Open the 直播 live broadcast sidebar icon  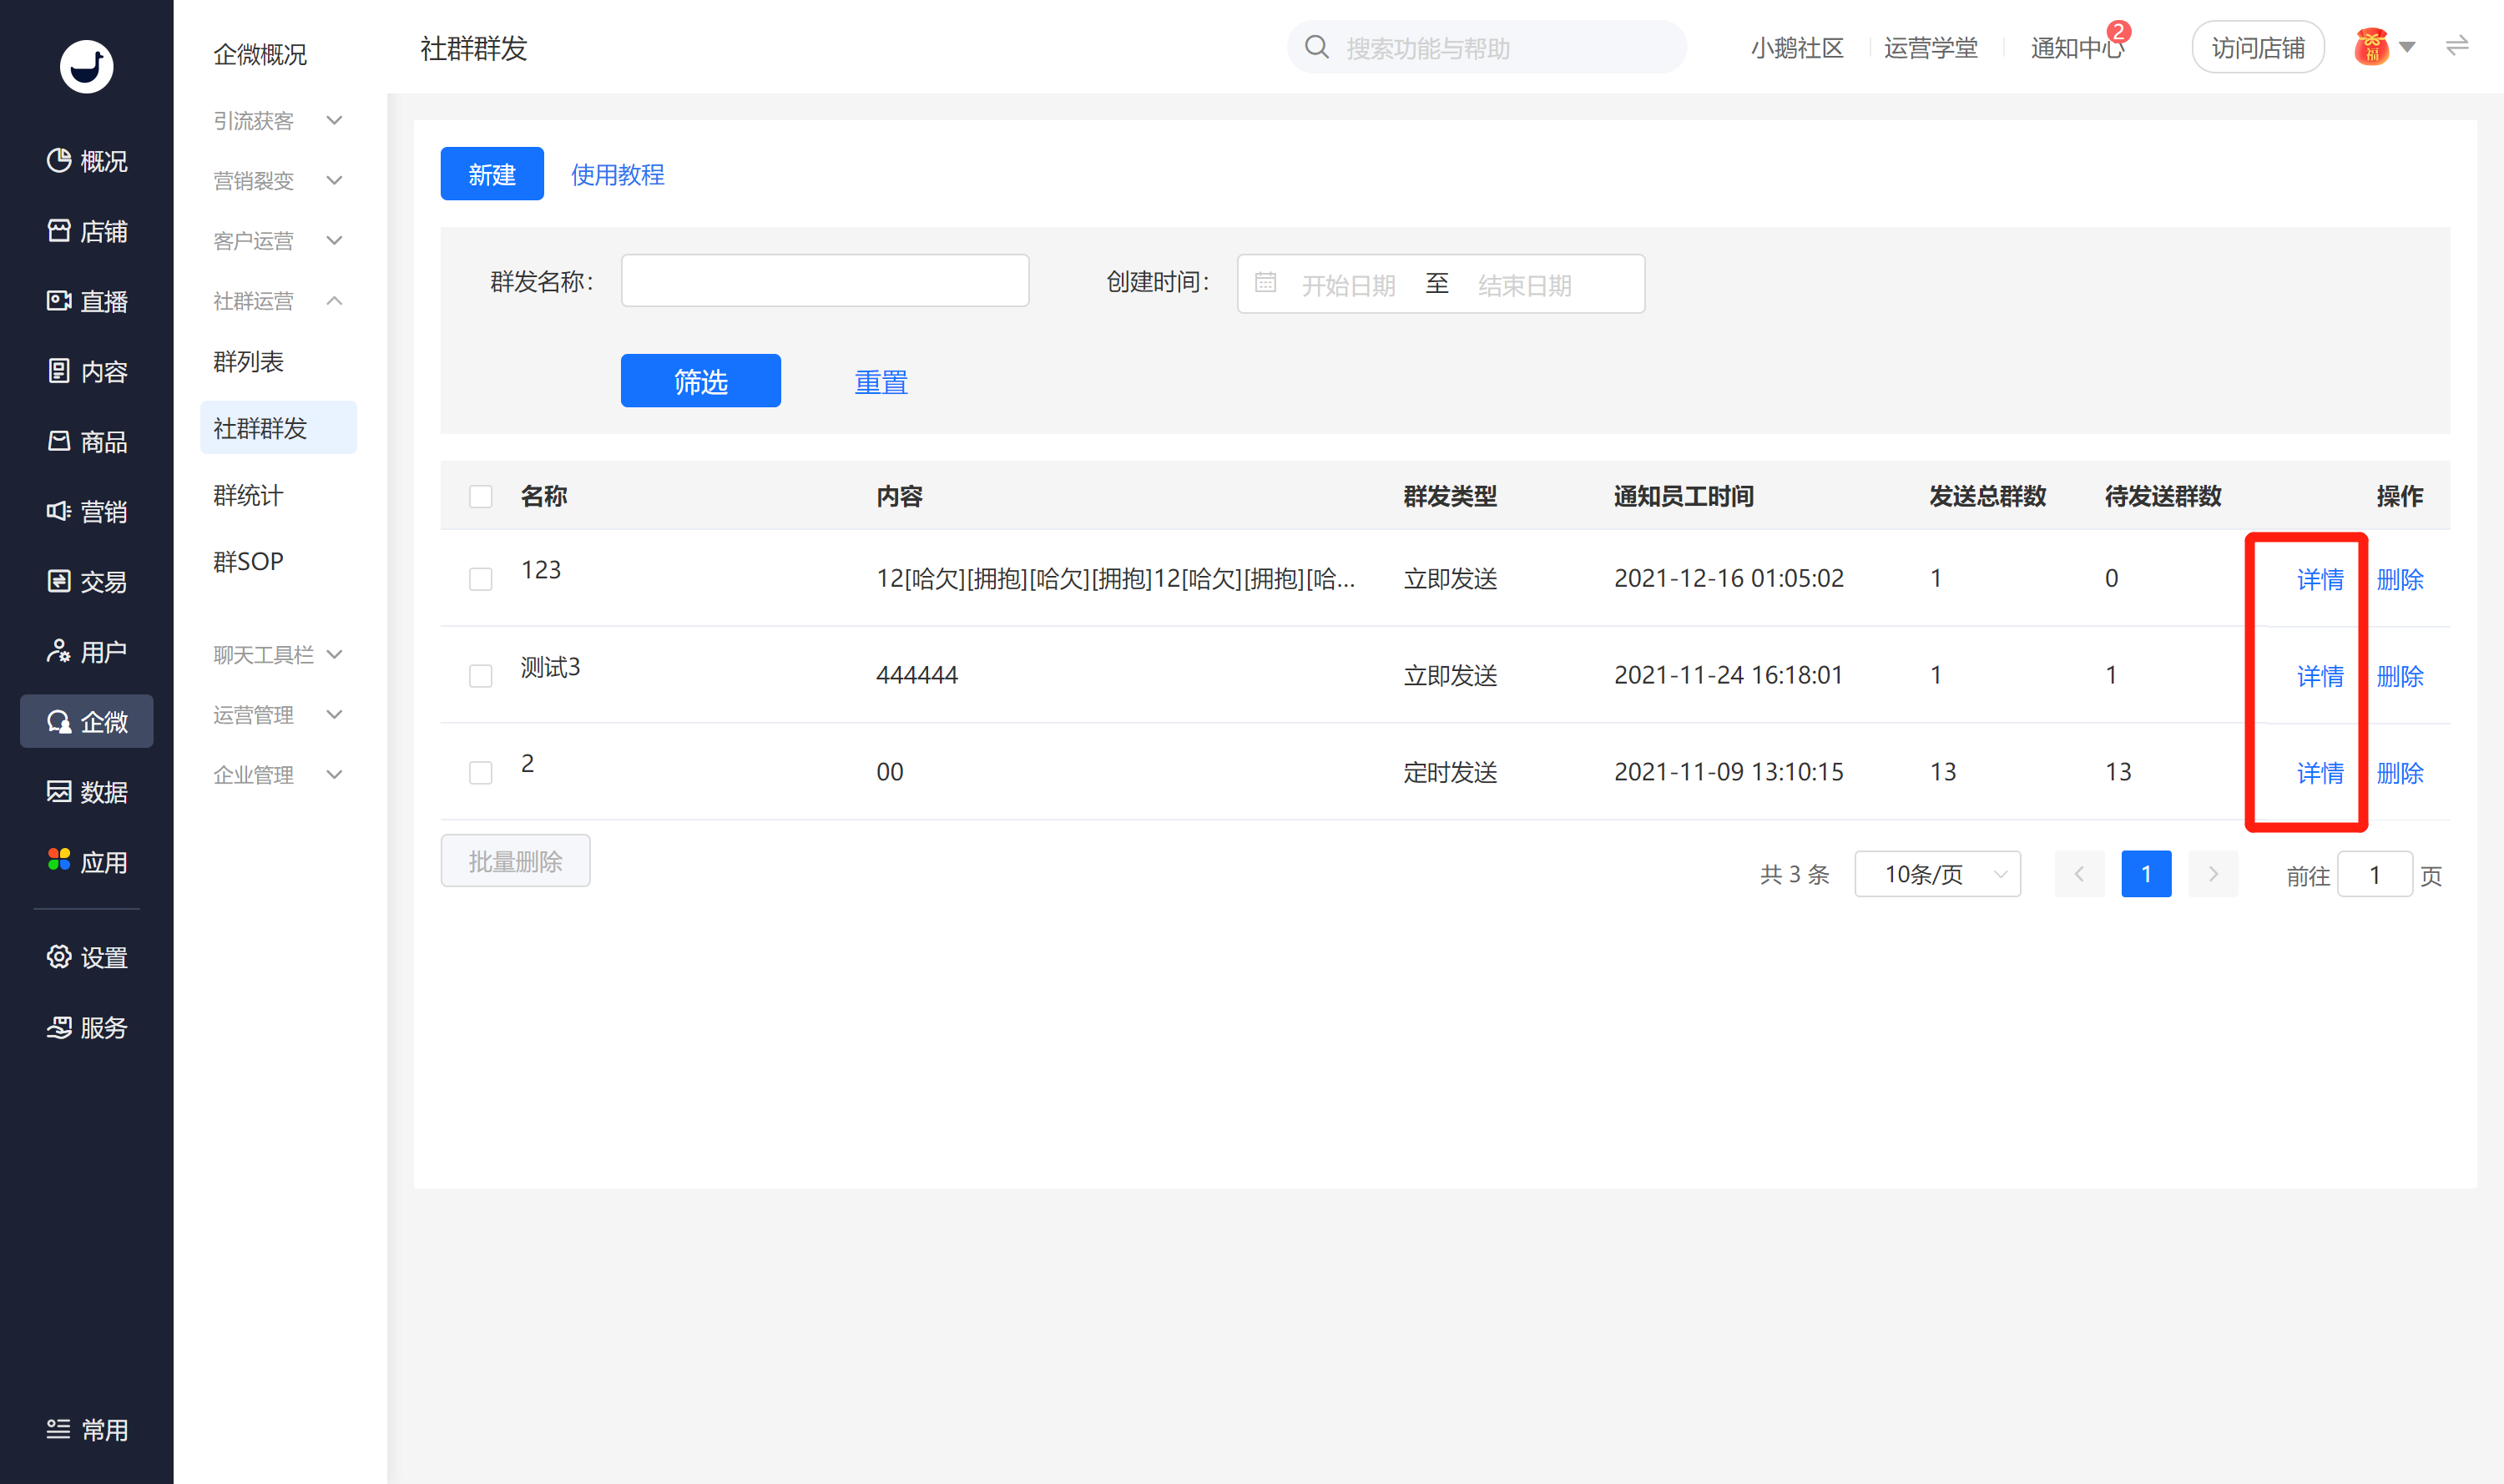[59, 301]
